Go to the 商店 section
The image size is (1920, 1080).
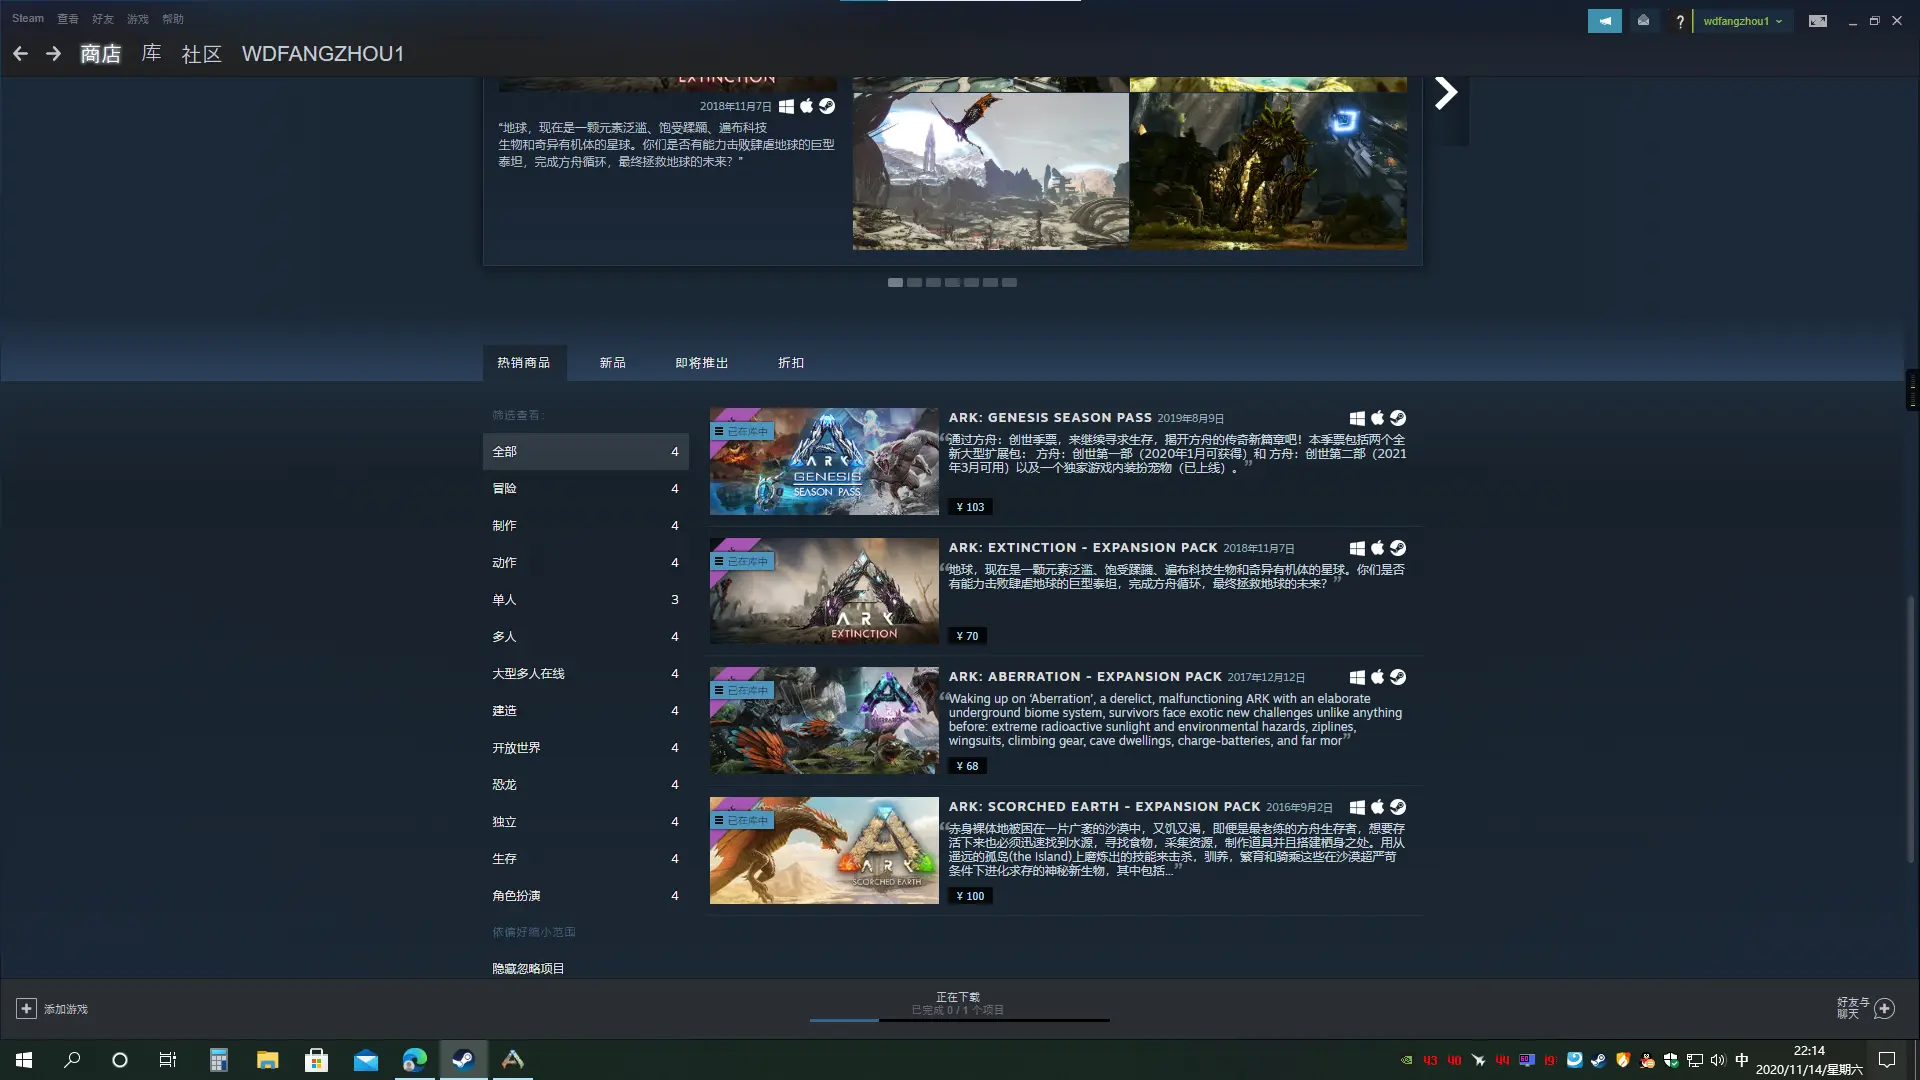pos(100,54)
